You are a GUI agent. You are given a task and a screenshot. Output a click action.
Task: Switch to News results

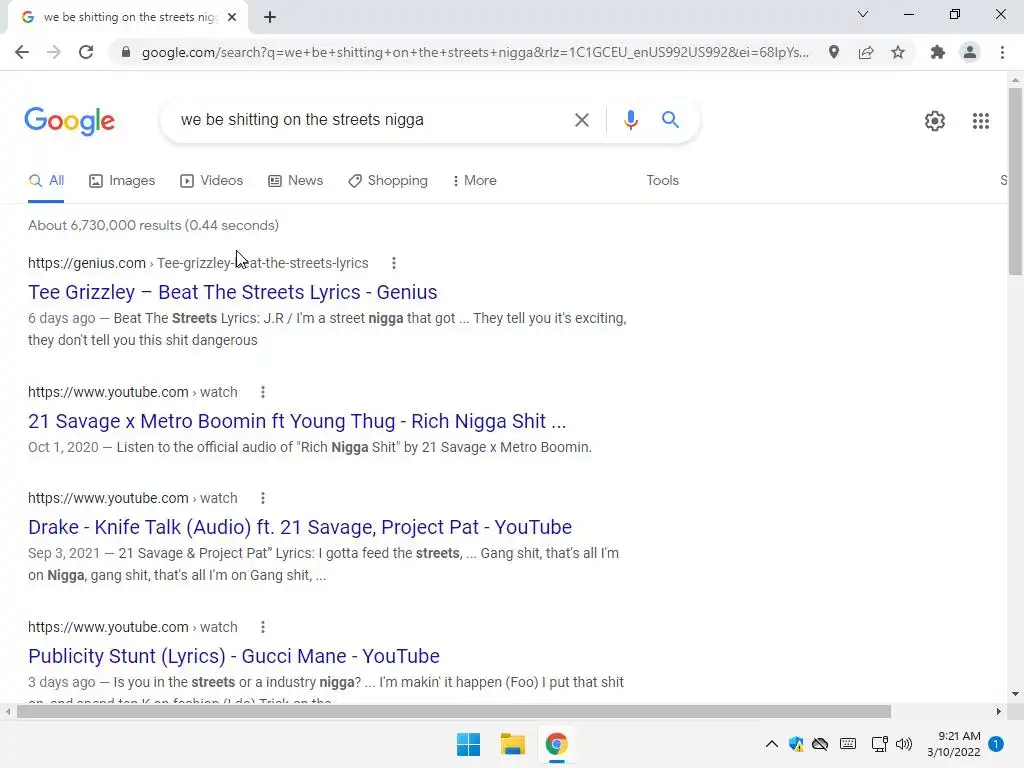click(296, 181)
